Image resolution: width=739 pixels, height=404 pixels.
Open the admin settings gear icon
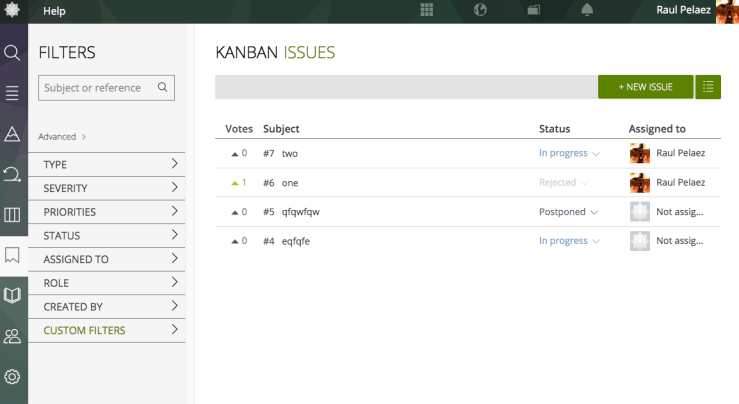13,376
